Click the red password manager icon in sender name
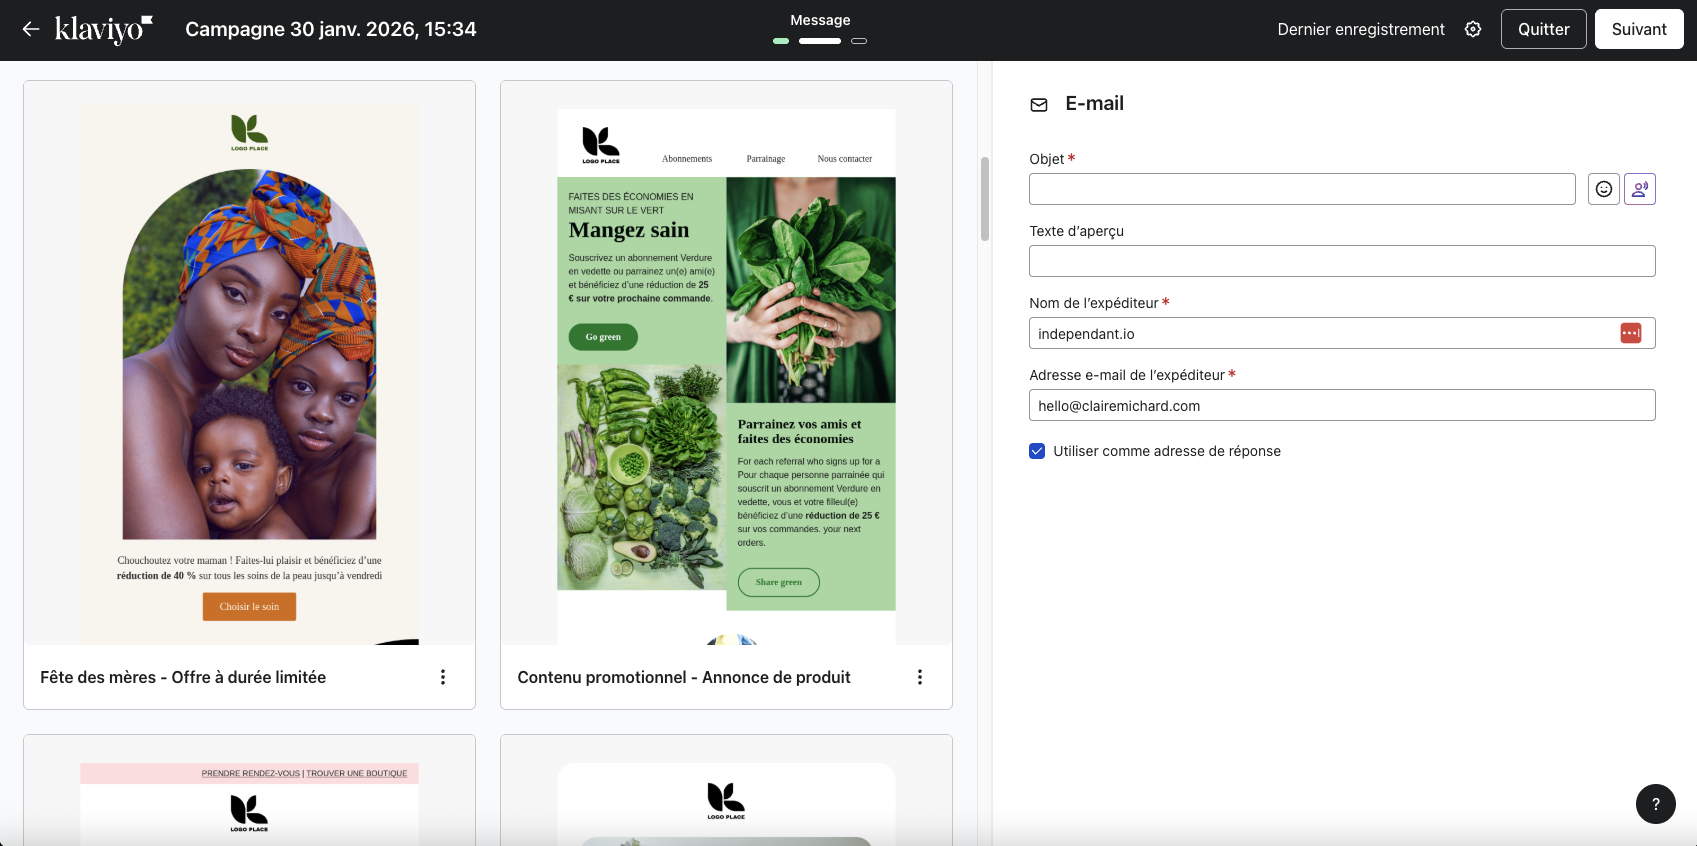Image resolution: width=1697 pixels, height=846 pixels. [1630, 333]
